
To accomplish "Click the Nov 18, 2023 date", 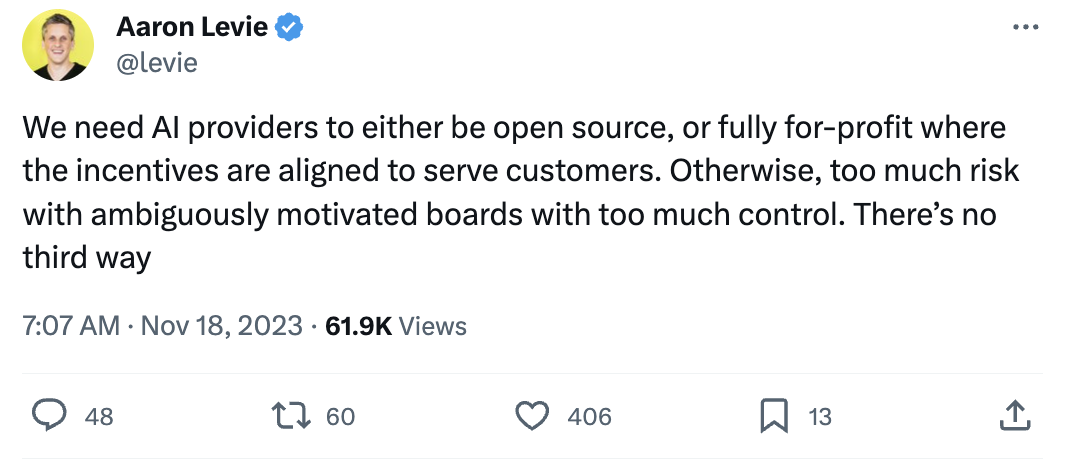I will tap(223, 326).
